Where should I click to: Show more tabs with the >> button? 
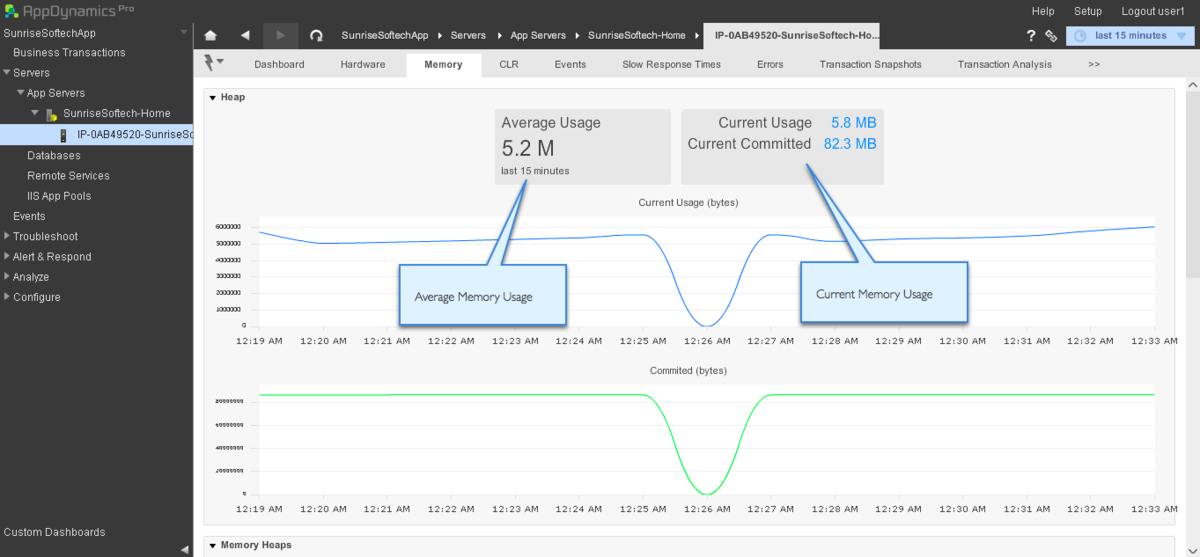(1094, 64)
